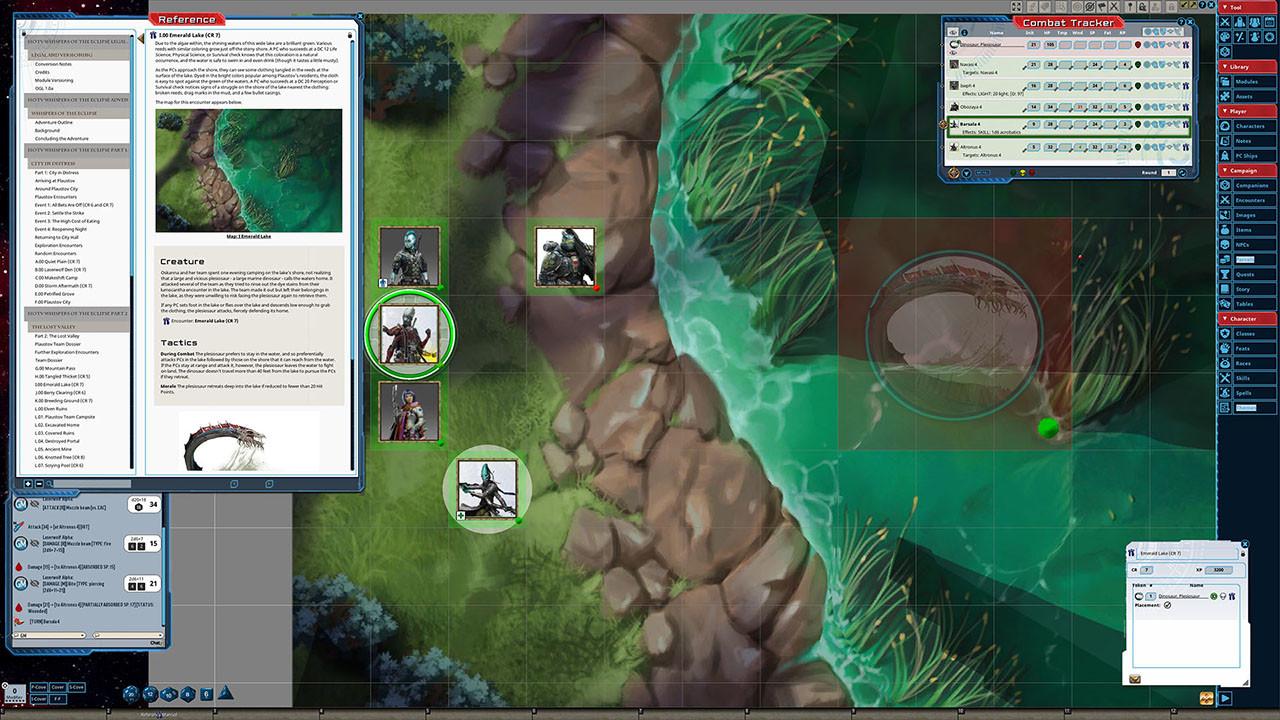The height and width of the screenshot is (720, 1280).
Task: Roll the d20 die
Action: click(x=131, y=694)
